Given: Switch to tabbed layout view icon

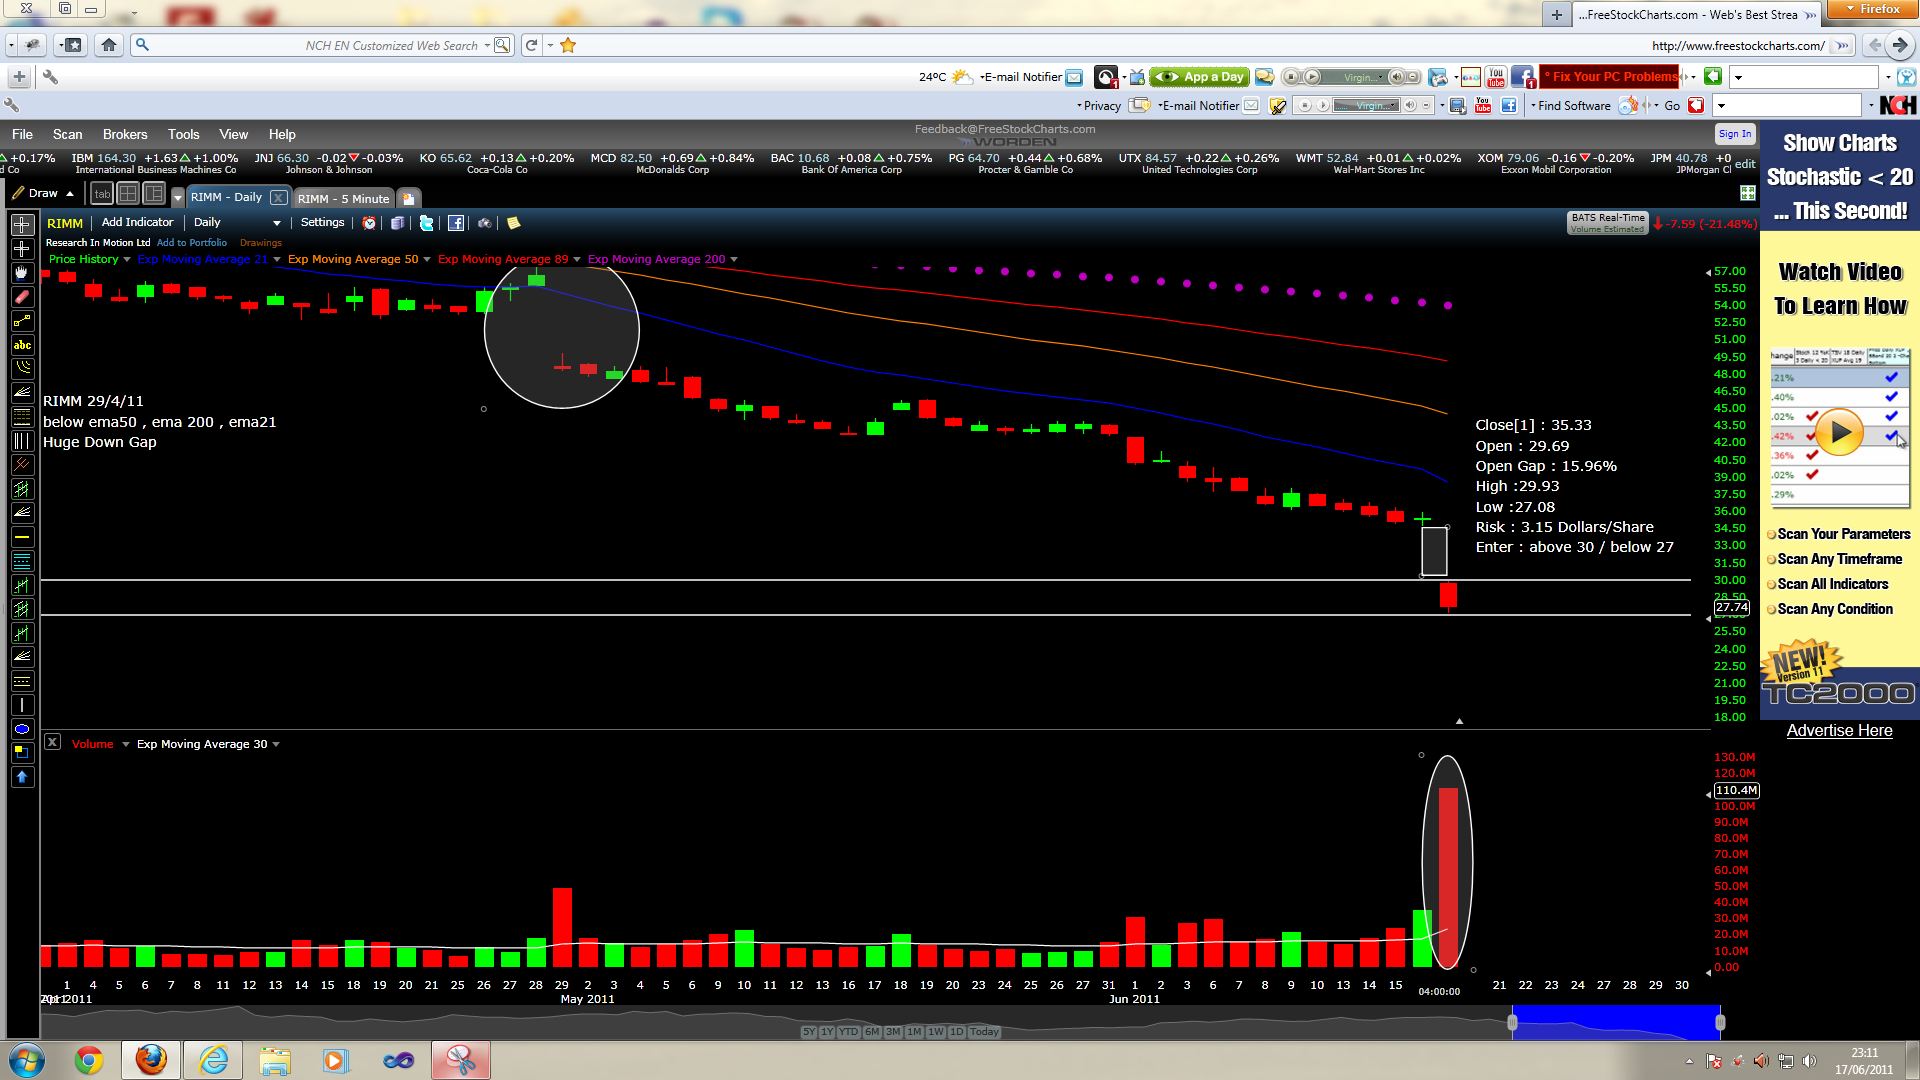Looking at the screenshot, I should 102,194.
